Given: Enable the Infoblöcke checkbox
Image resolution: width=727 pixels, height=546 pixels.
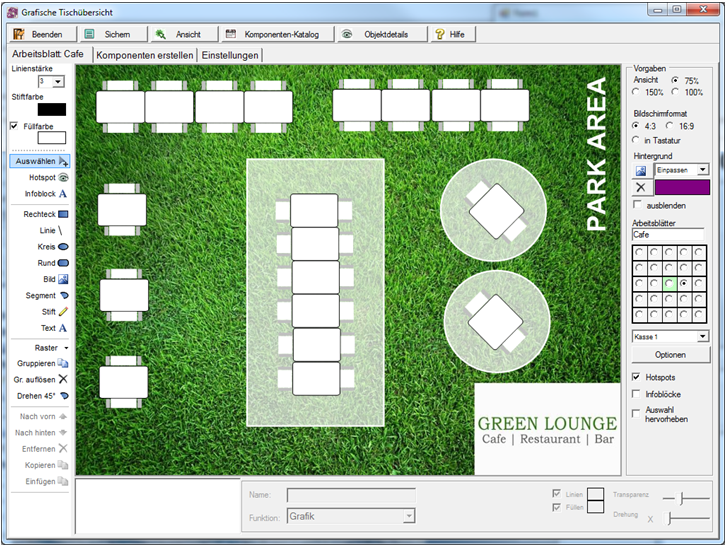Looking at the screenshot, I should pos(637,394).
